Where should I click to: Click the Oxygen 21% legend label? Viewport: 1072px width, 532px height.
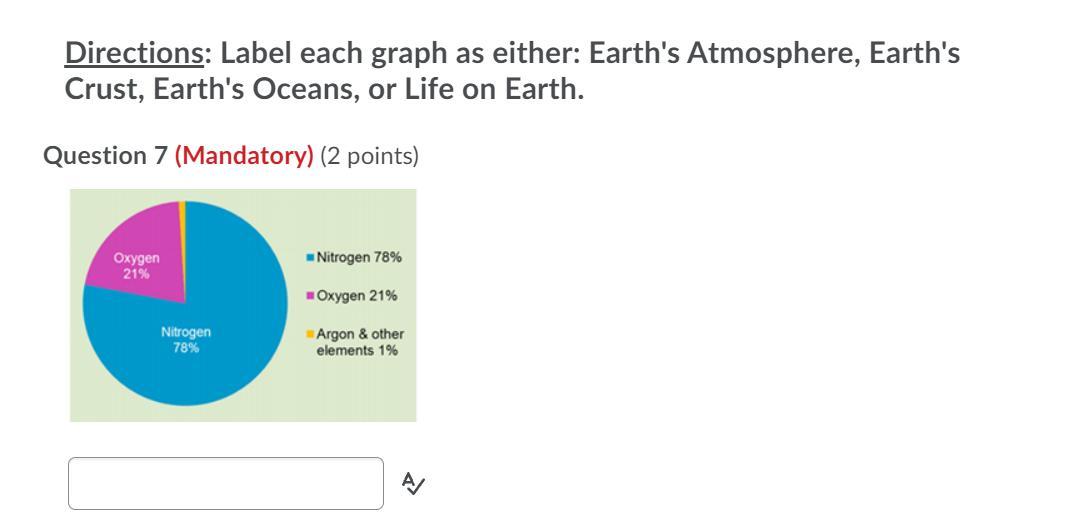point(357,296)
